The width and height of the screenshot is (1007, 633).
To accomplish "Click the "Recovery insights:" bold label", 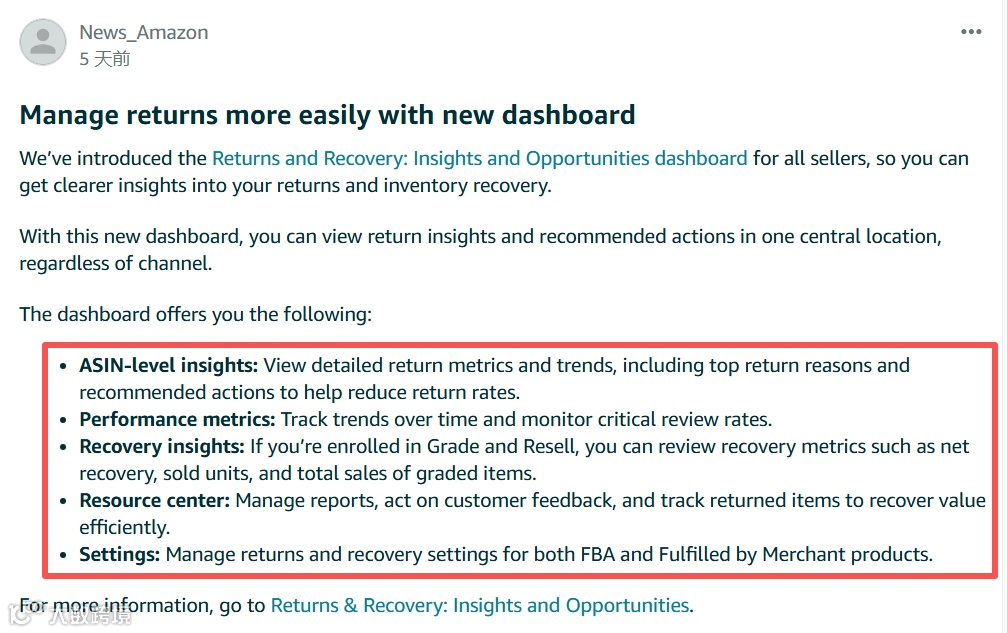I will [162, 446].
